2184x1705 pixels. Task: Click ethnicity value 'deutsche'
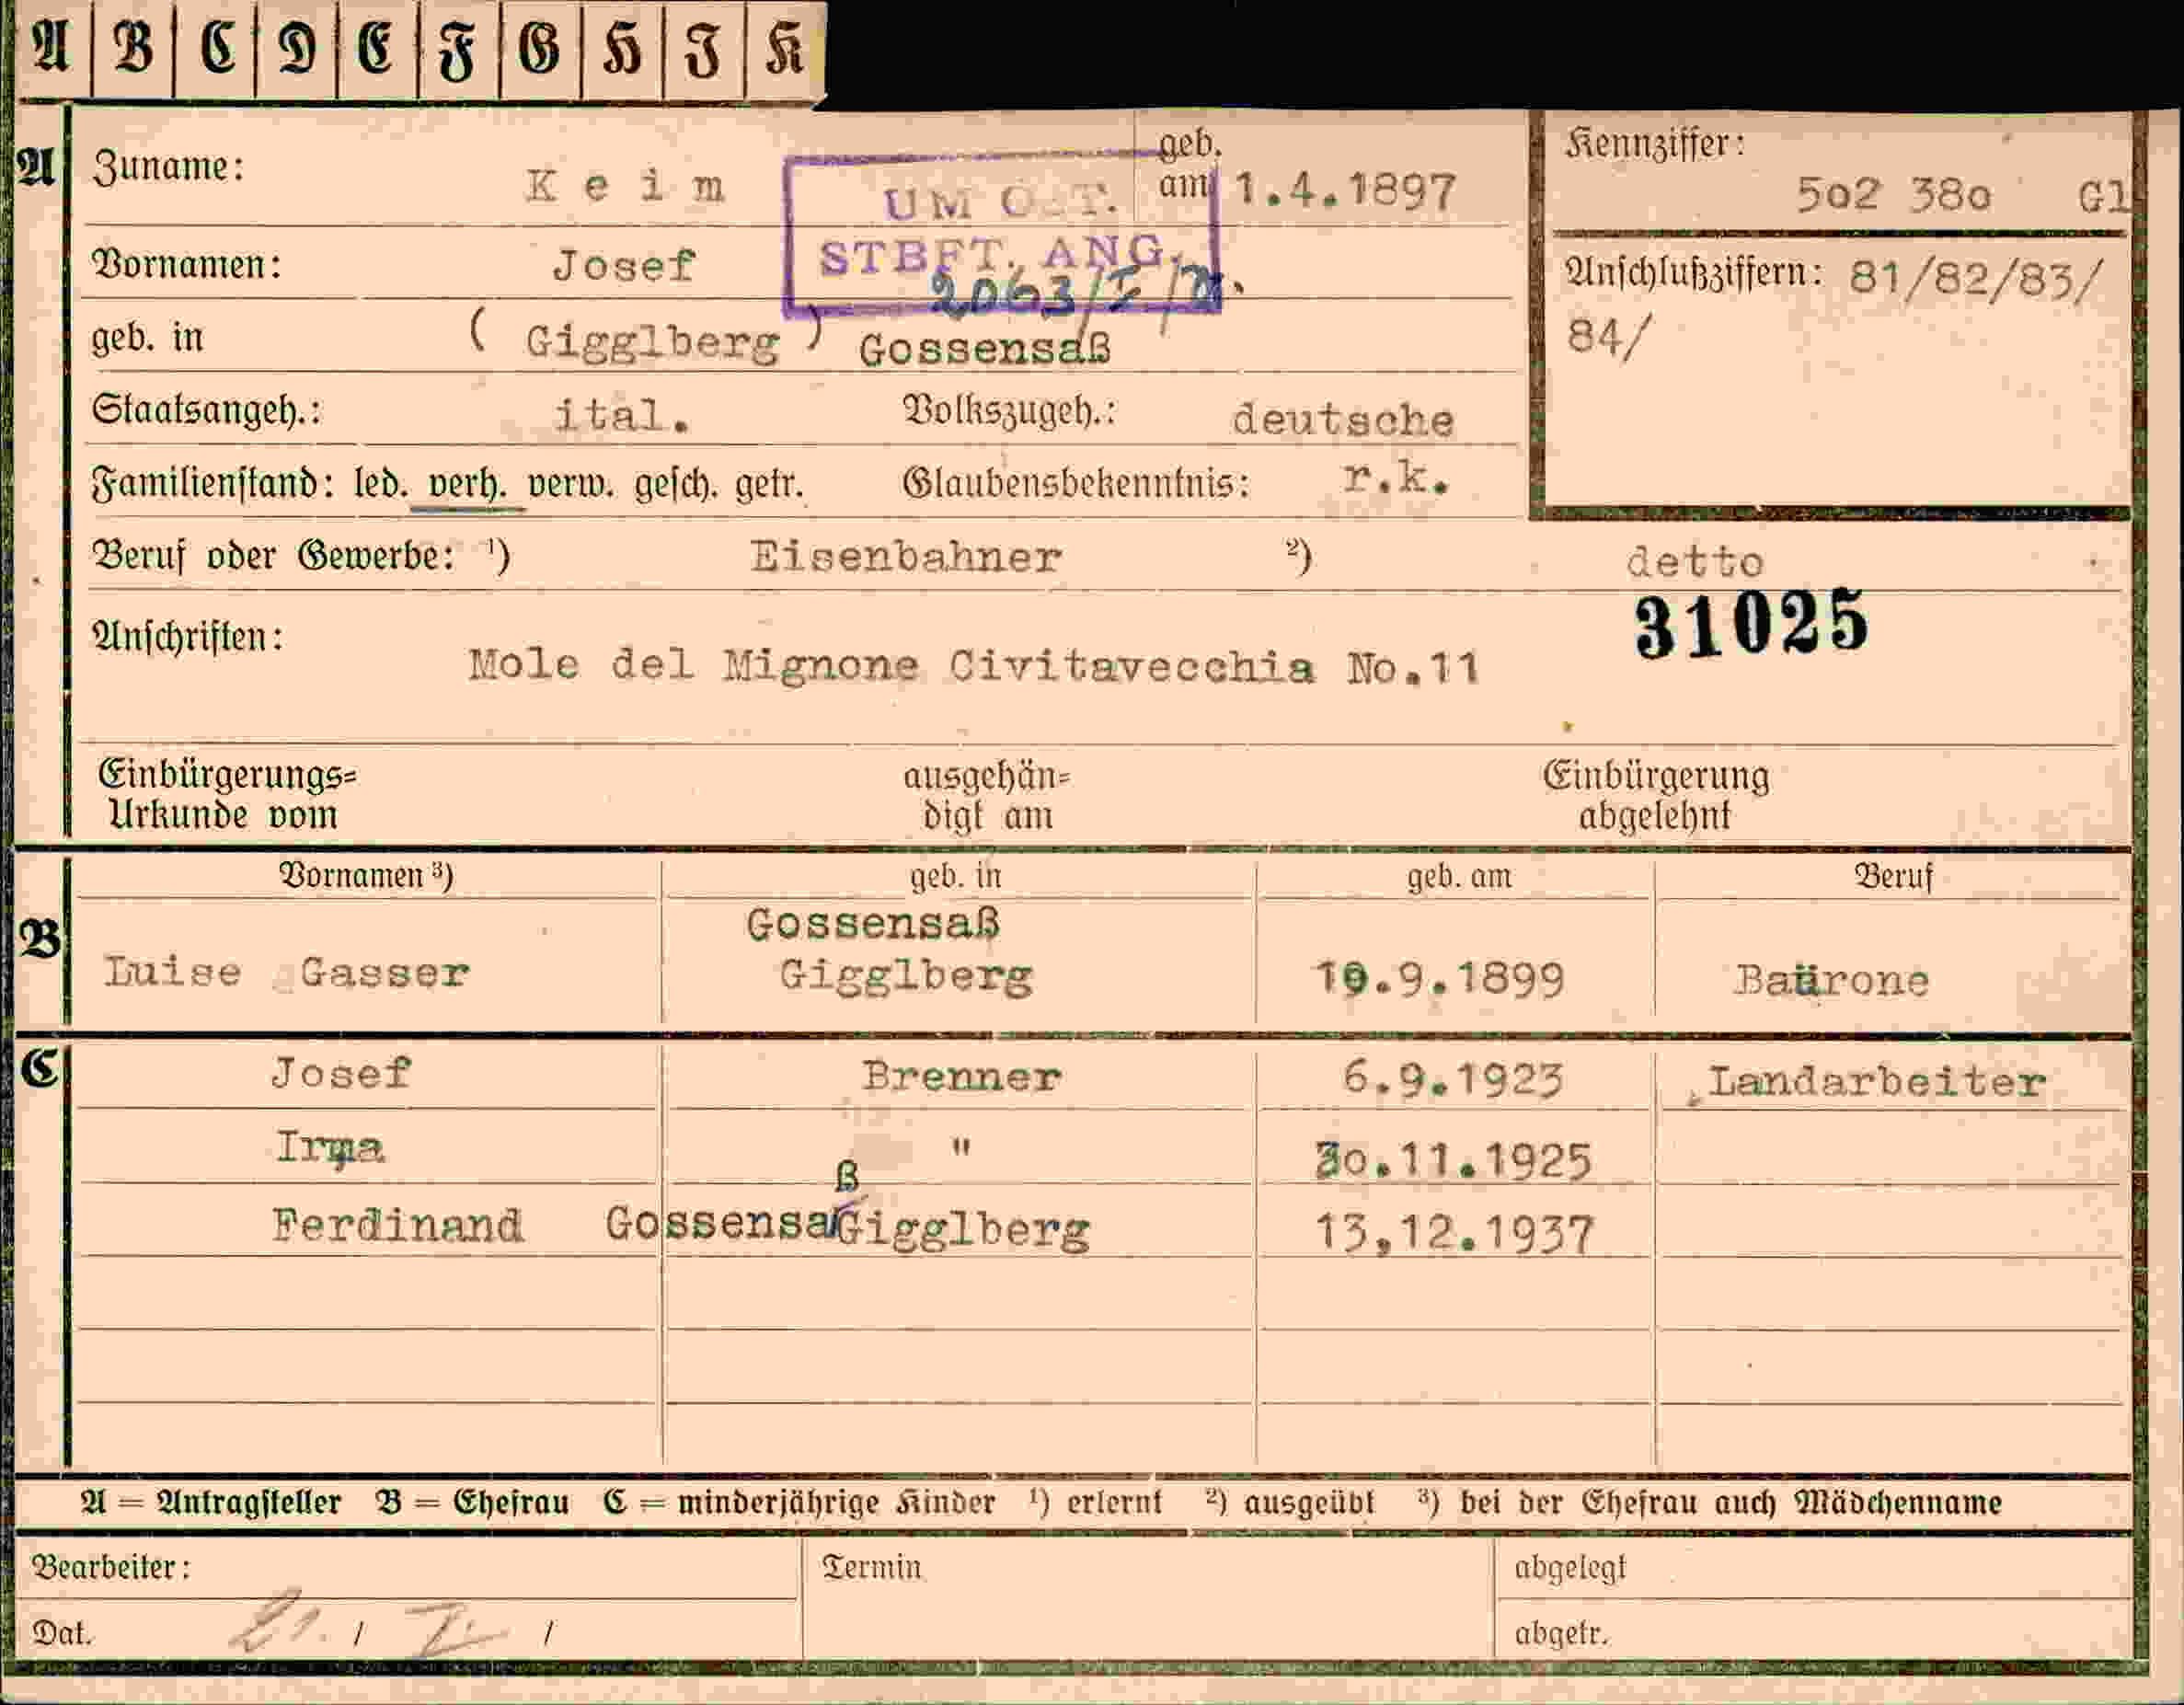pos(1343,419)
